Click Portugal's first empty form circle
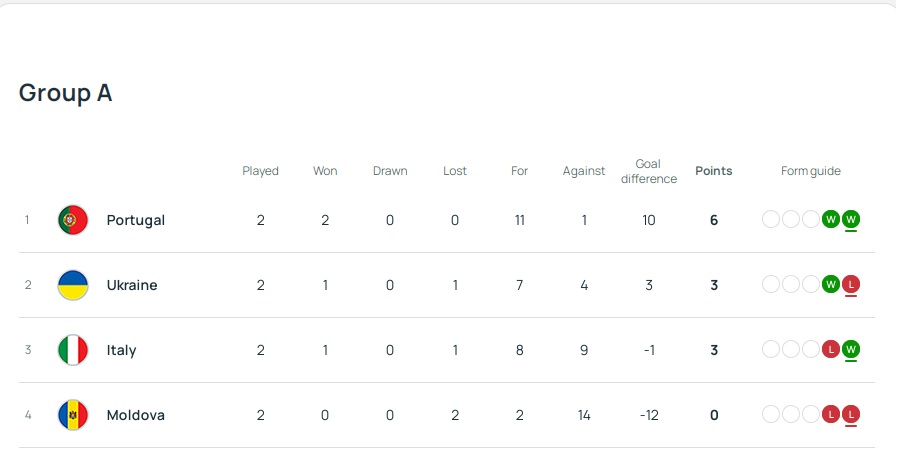The width and height of the screenshot is (898, 450). click(771, 219)
